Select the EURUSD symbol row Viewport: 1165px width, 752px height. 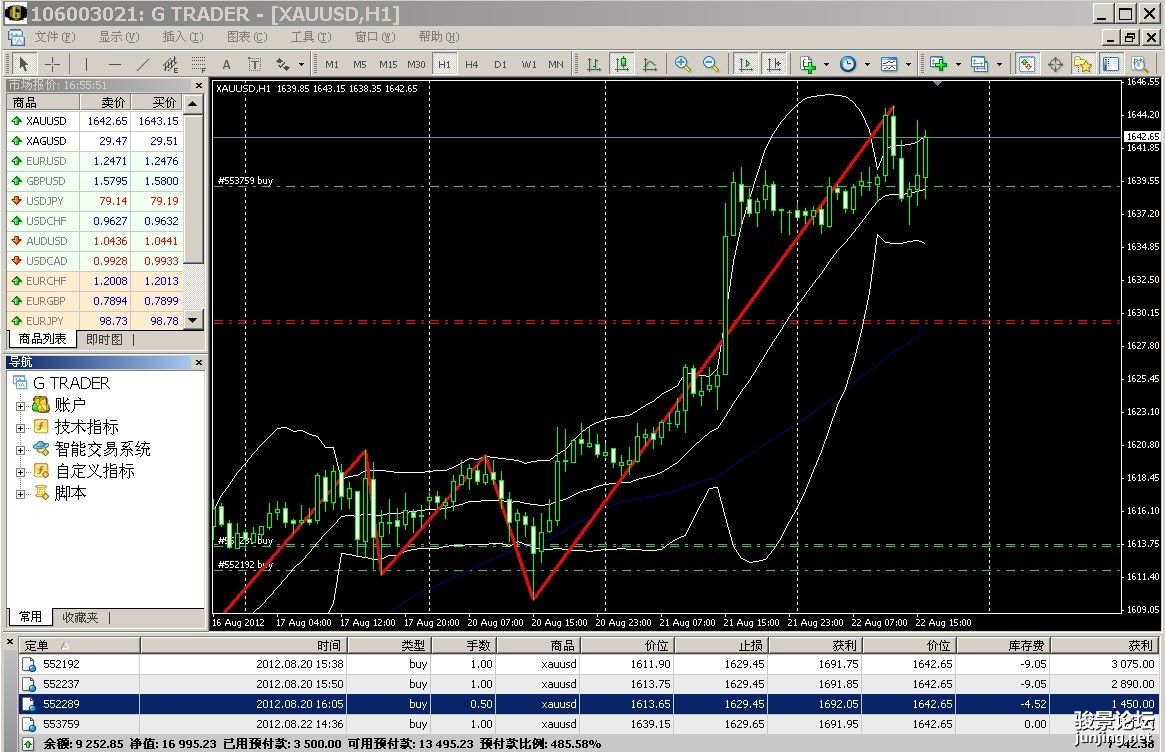95,161
